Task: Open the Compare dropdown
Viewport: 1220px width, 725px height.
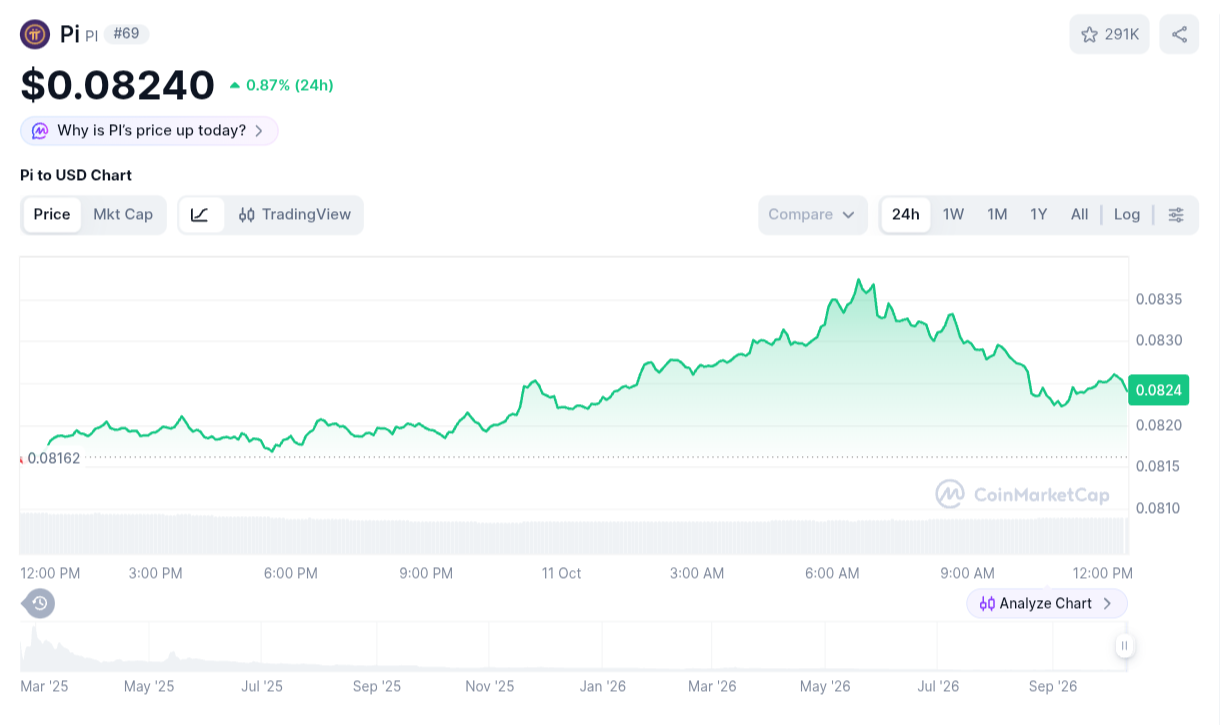Action: 813,215
